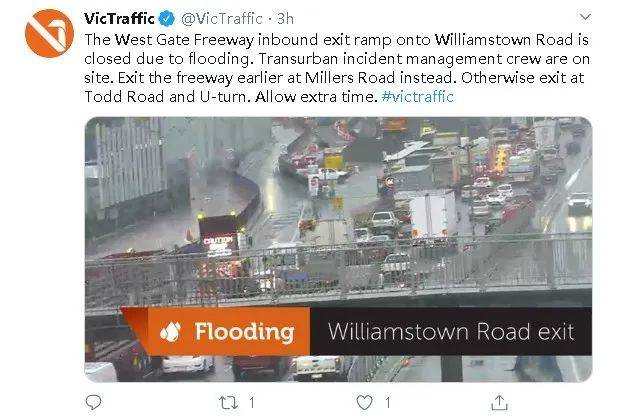The image size is (624, 419).
Task: Click the tweet body text
Action: click(x=337, y=68)
